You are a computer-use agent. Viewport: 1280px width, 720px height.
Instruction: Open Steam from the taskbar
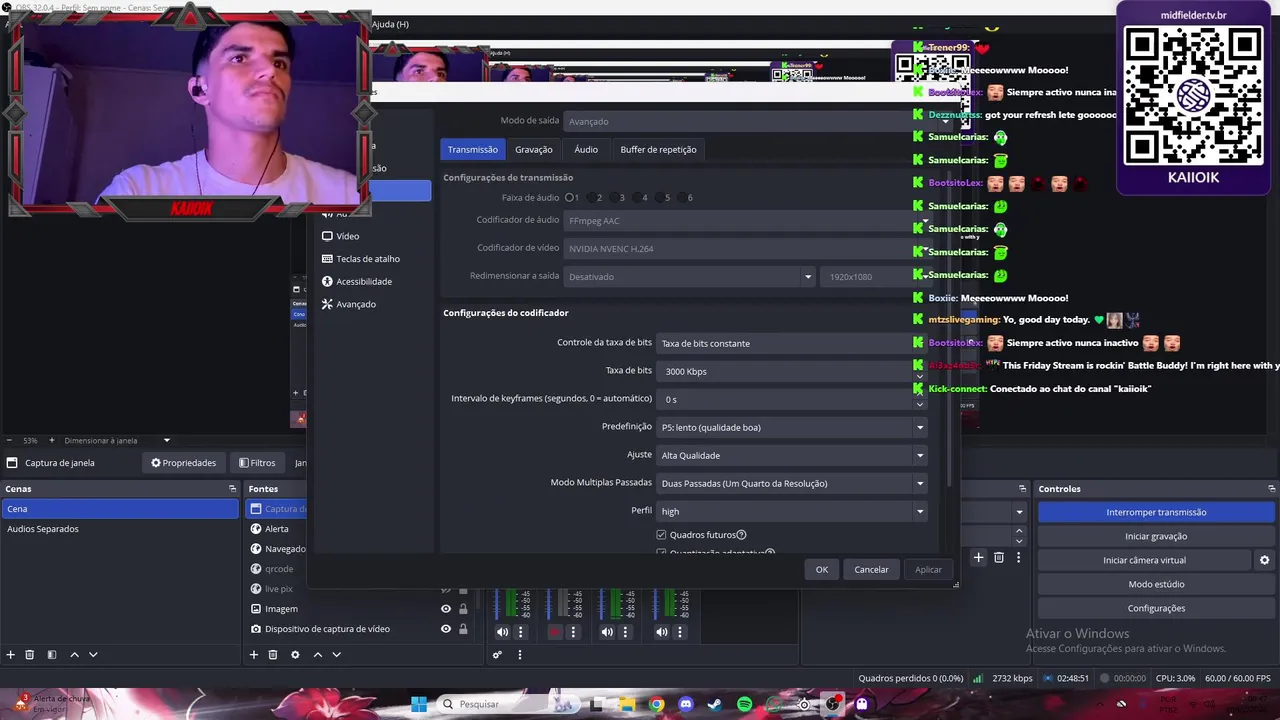[715, 704]
